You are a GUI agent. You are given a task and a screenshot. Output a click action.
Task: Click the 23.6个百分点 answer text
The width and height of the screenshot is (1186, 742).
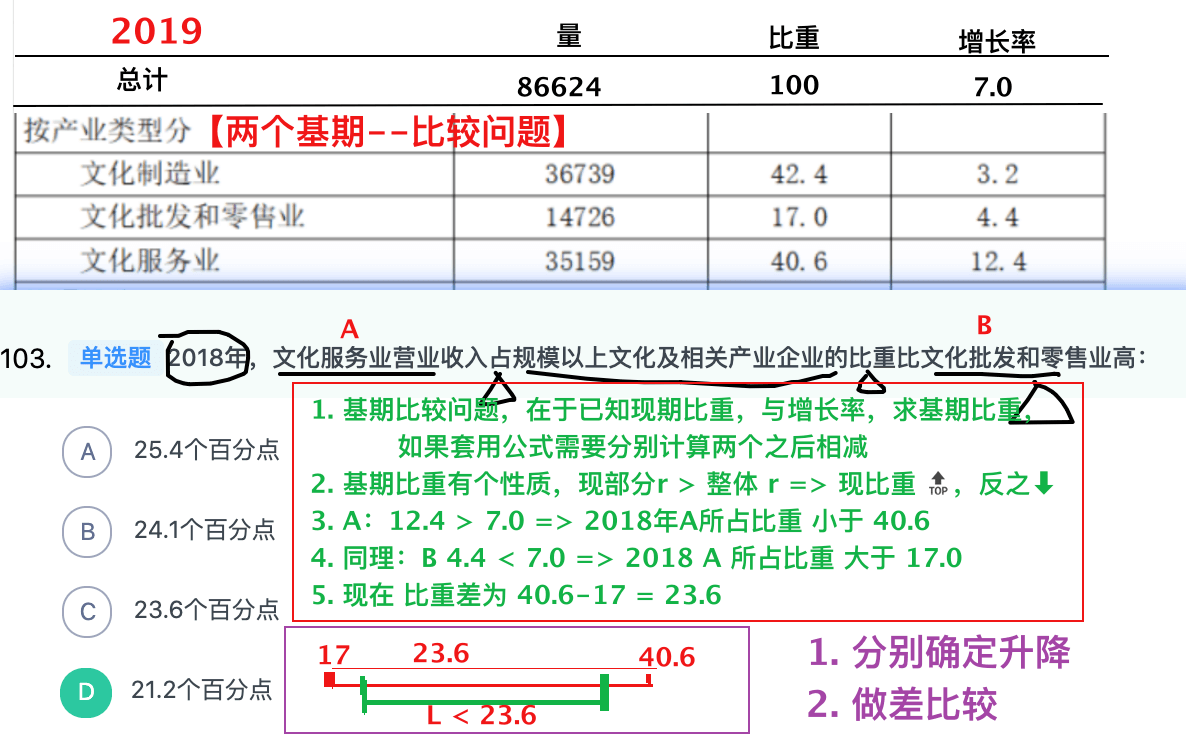coord(206,610)
